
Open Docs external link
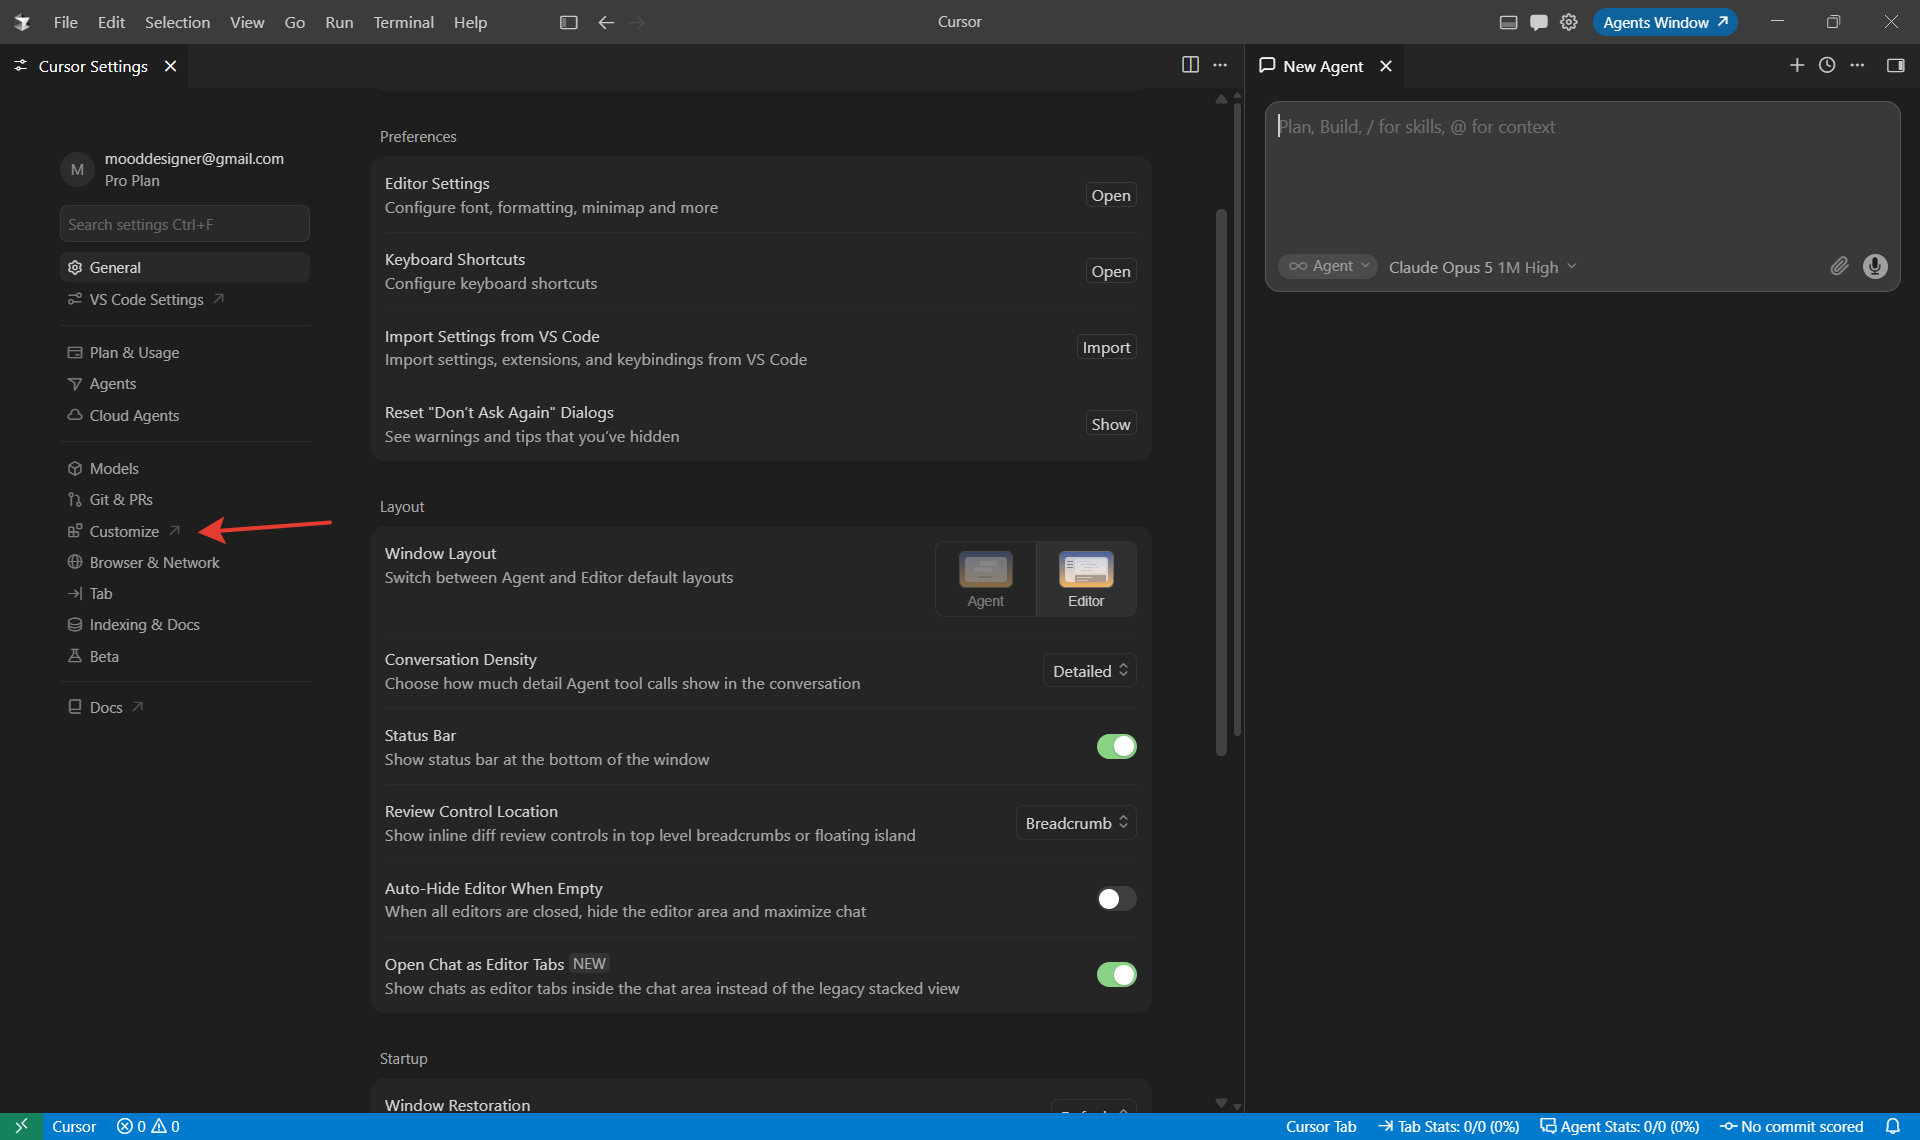(x=106, y=707)
